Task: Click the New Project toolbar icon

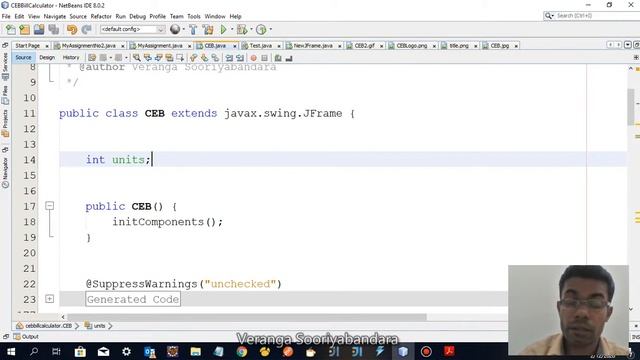Action: point(24,29)
